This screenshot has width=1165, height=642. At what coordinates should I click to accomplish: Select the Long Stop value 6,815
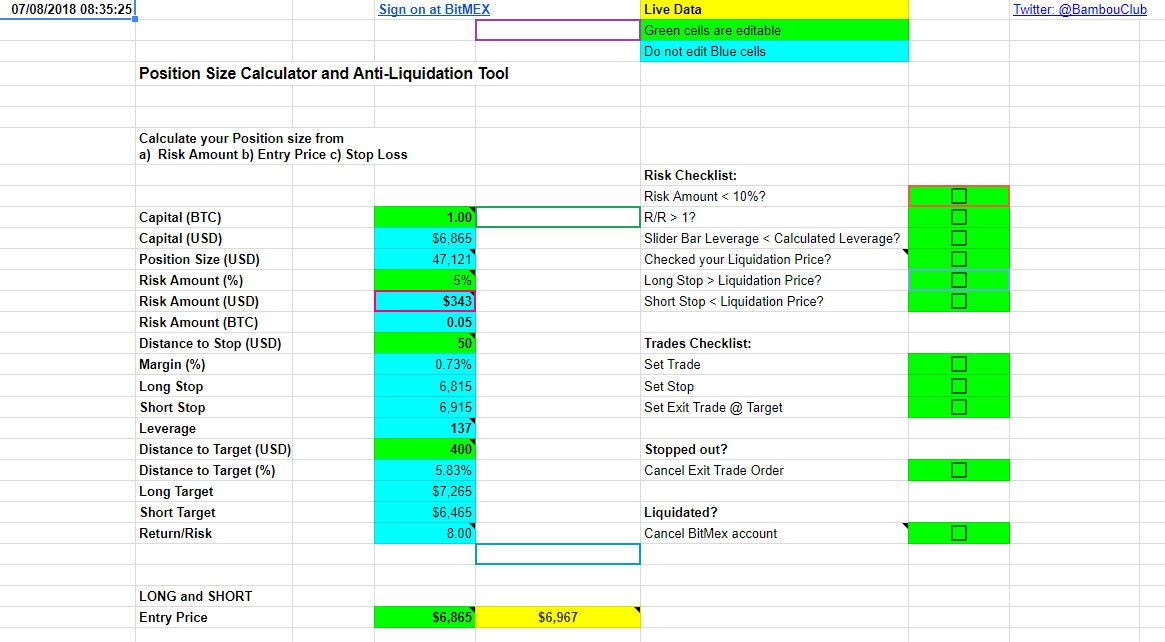424,386
